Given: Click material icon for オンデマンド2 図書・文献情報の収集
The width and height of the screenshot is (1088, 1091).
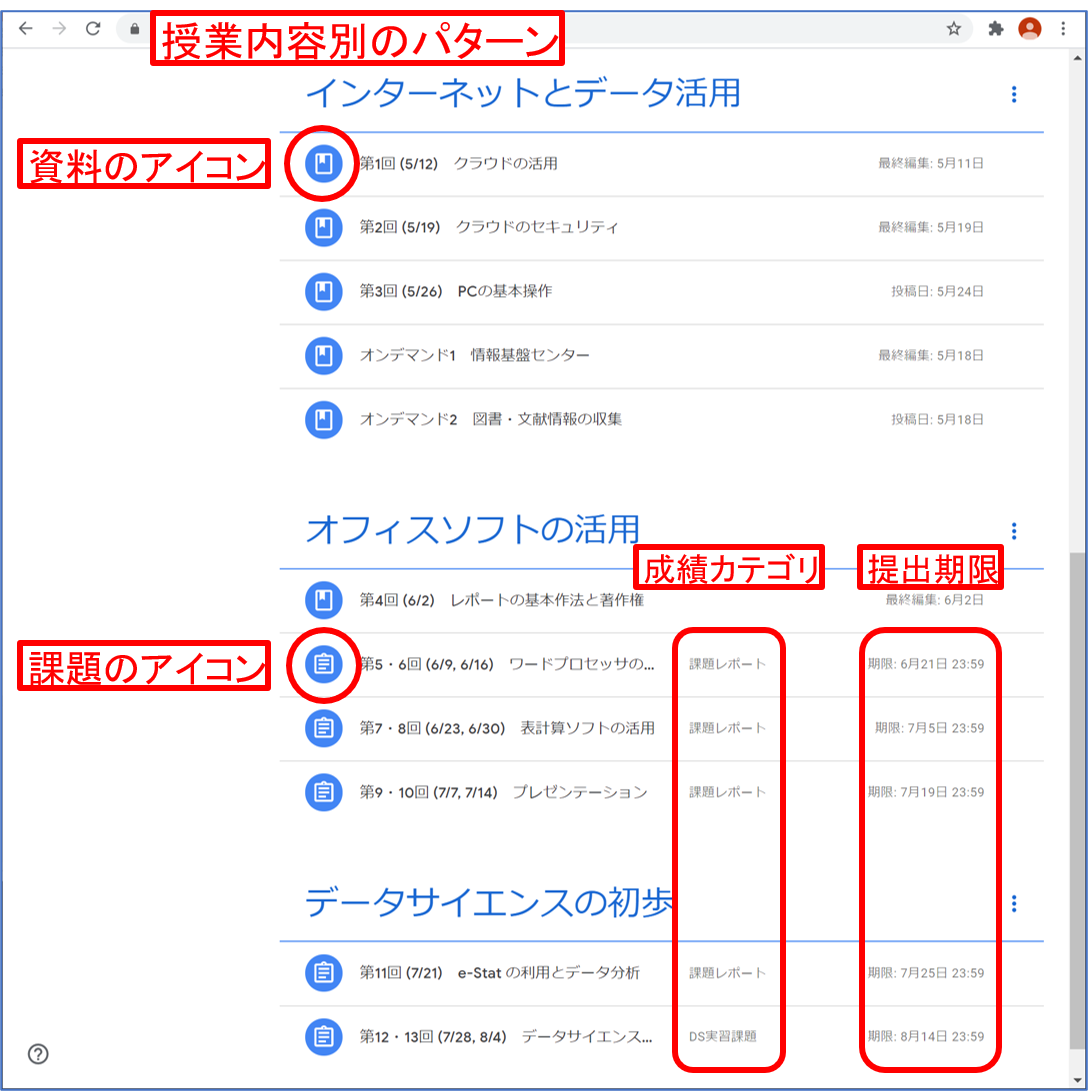Looking at the screenshot, I should click(323, 420).
